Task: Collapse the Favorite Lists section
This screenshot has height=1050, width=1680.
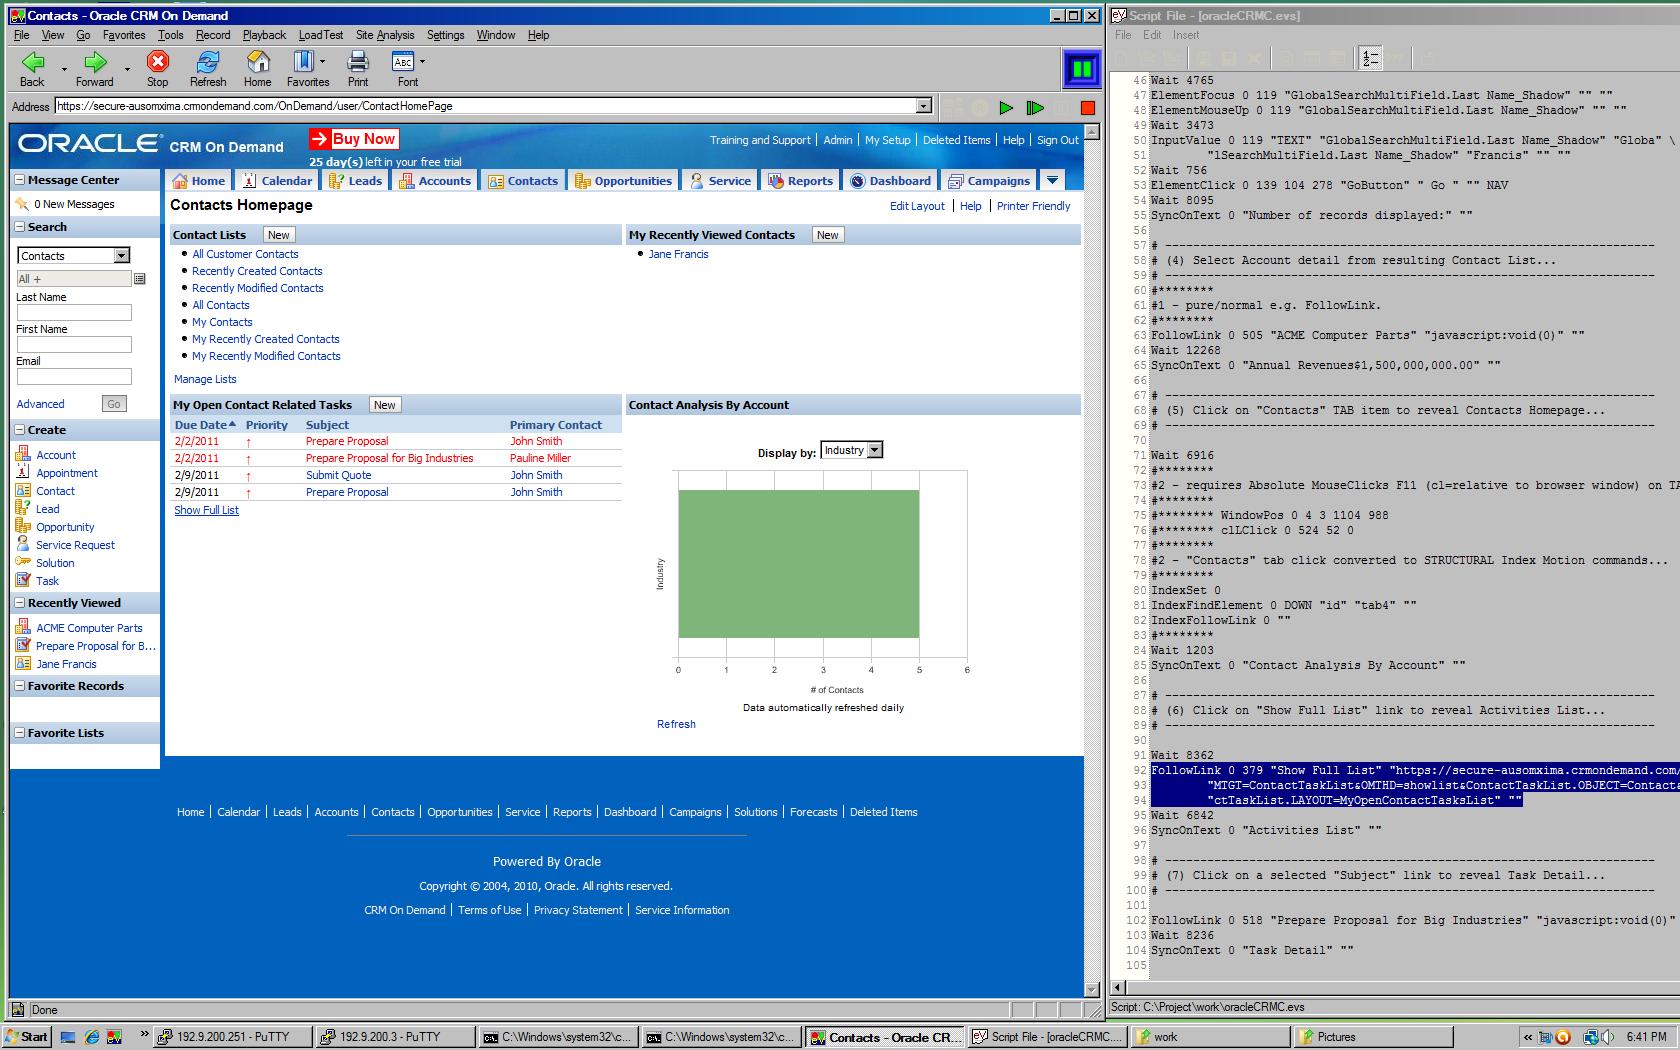Action: click(19, 733)
